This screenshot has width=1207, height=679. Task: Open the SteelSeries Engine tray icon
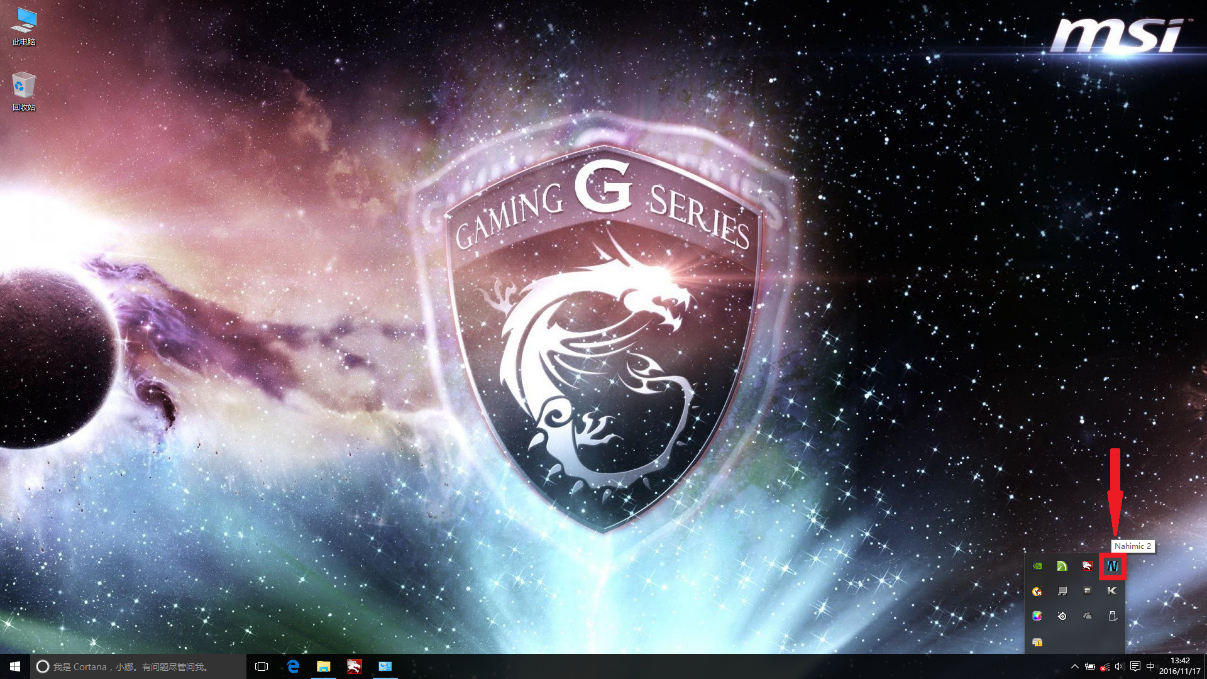pyautogui.click(x=1062, y=616)
